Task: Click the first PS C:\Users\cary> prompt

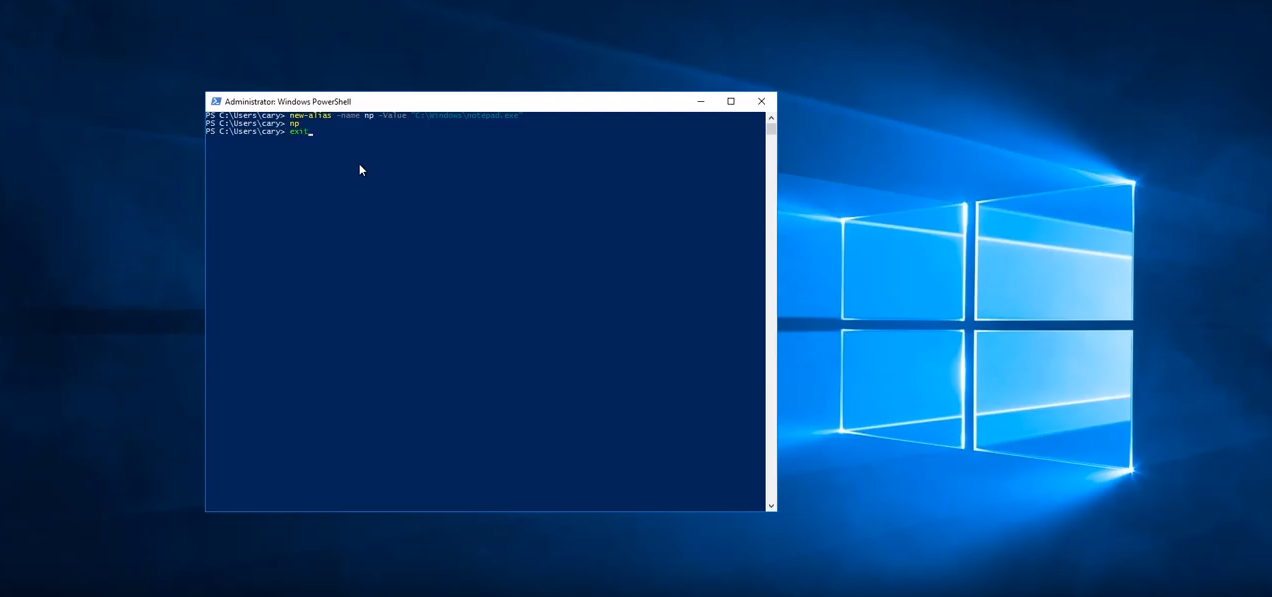Action: click(x=245, y=116)
